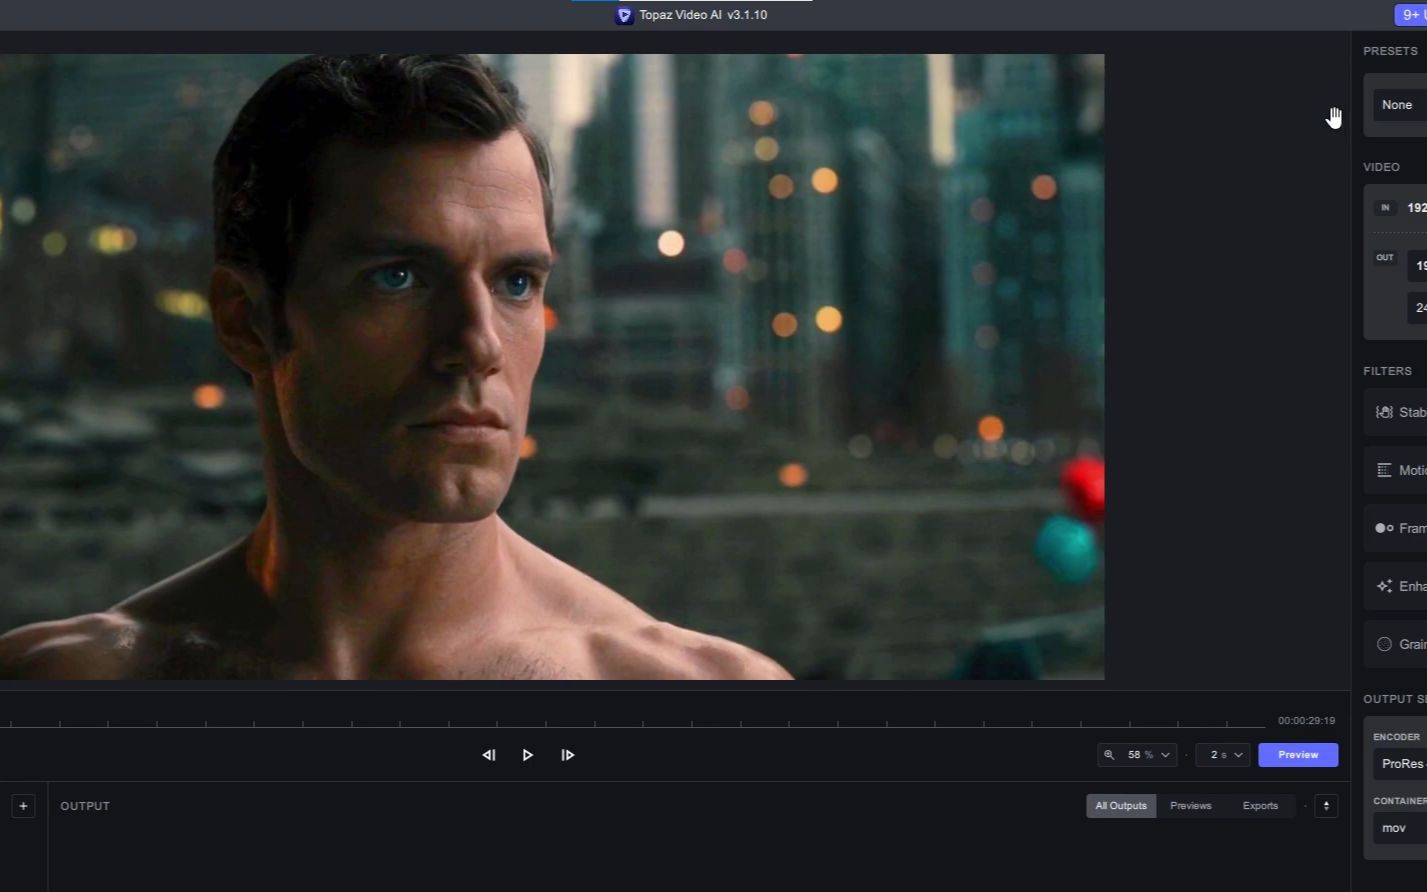Play the video preview
The image size is (1427, 892).
528,755
